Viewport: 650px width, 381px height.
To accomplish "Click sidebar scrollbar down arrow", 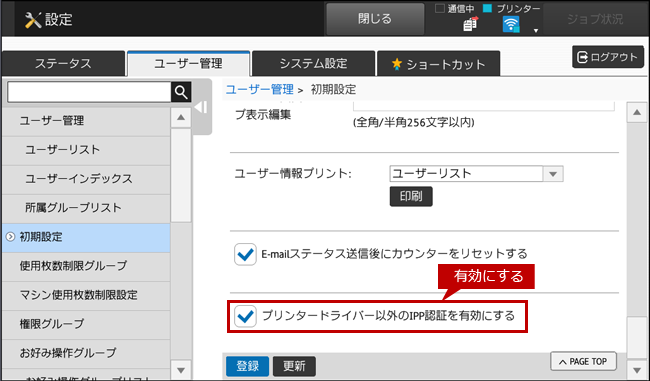I will pos(181,370).
